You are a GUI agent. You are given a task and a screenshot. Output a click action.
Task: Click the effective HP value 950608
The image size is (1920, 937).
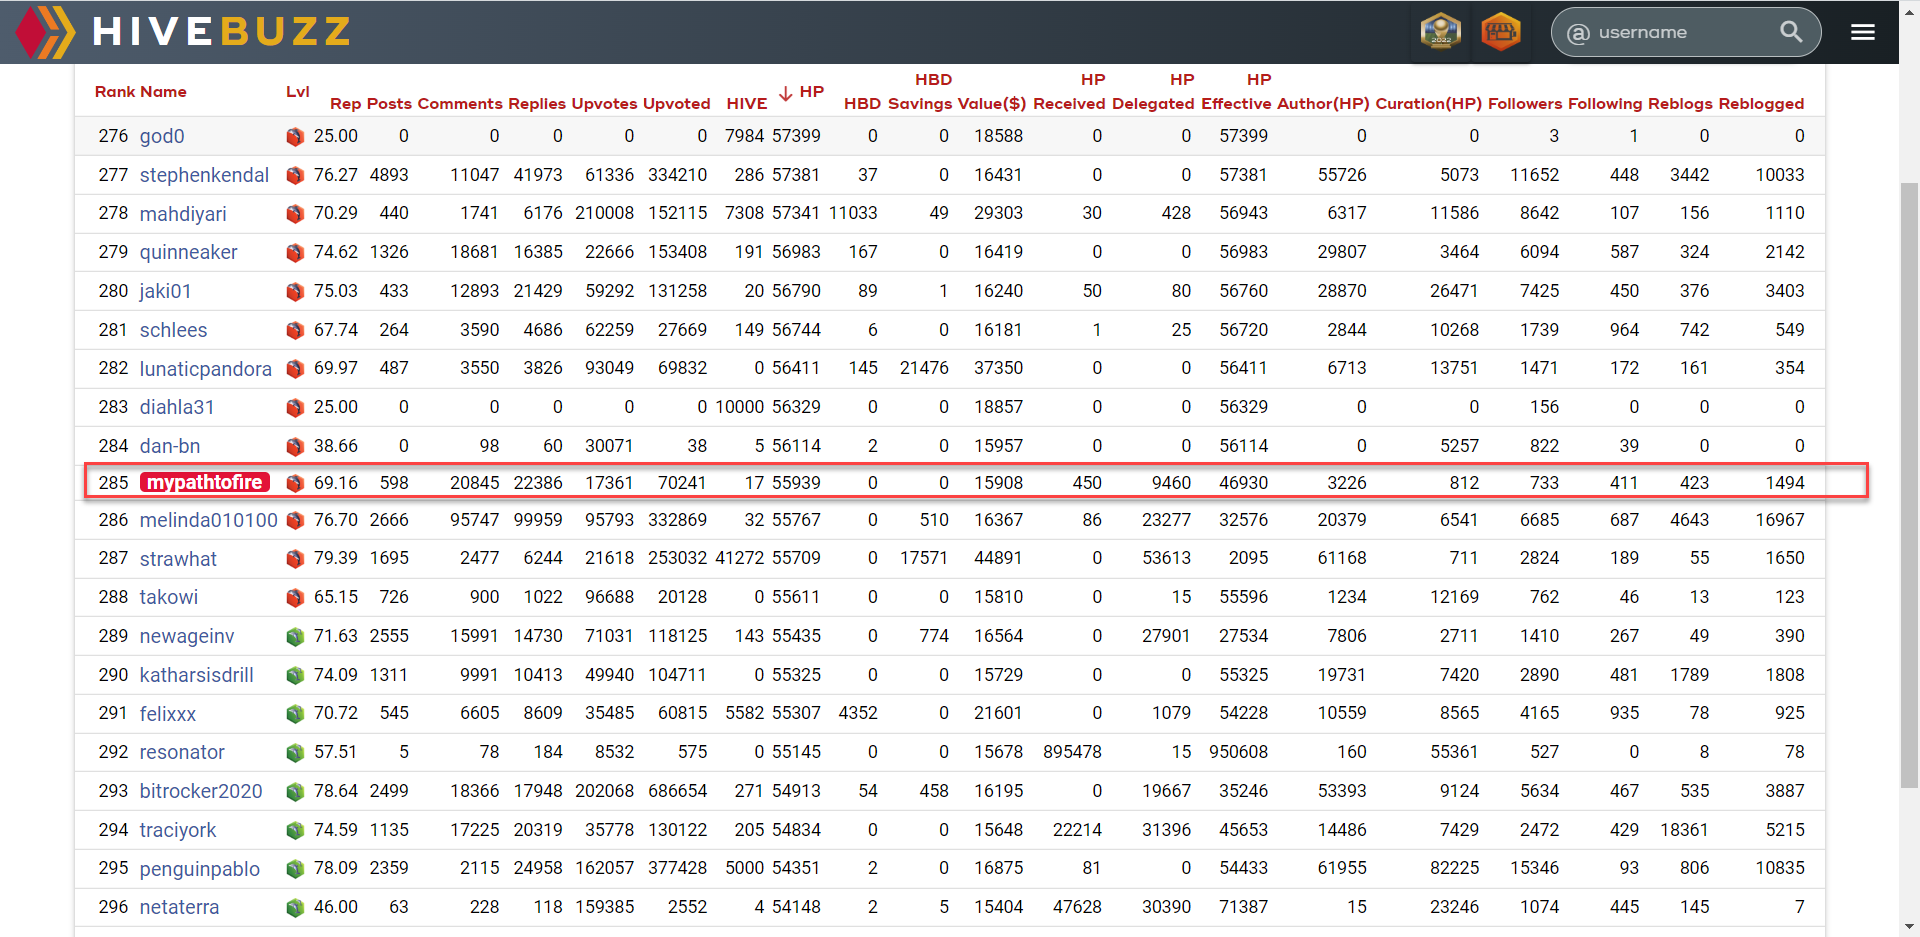[x=1238, y=752]
